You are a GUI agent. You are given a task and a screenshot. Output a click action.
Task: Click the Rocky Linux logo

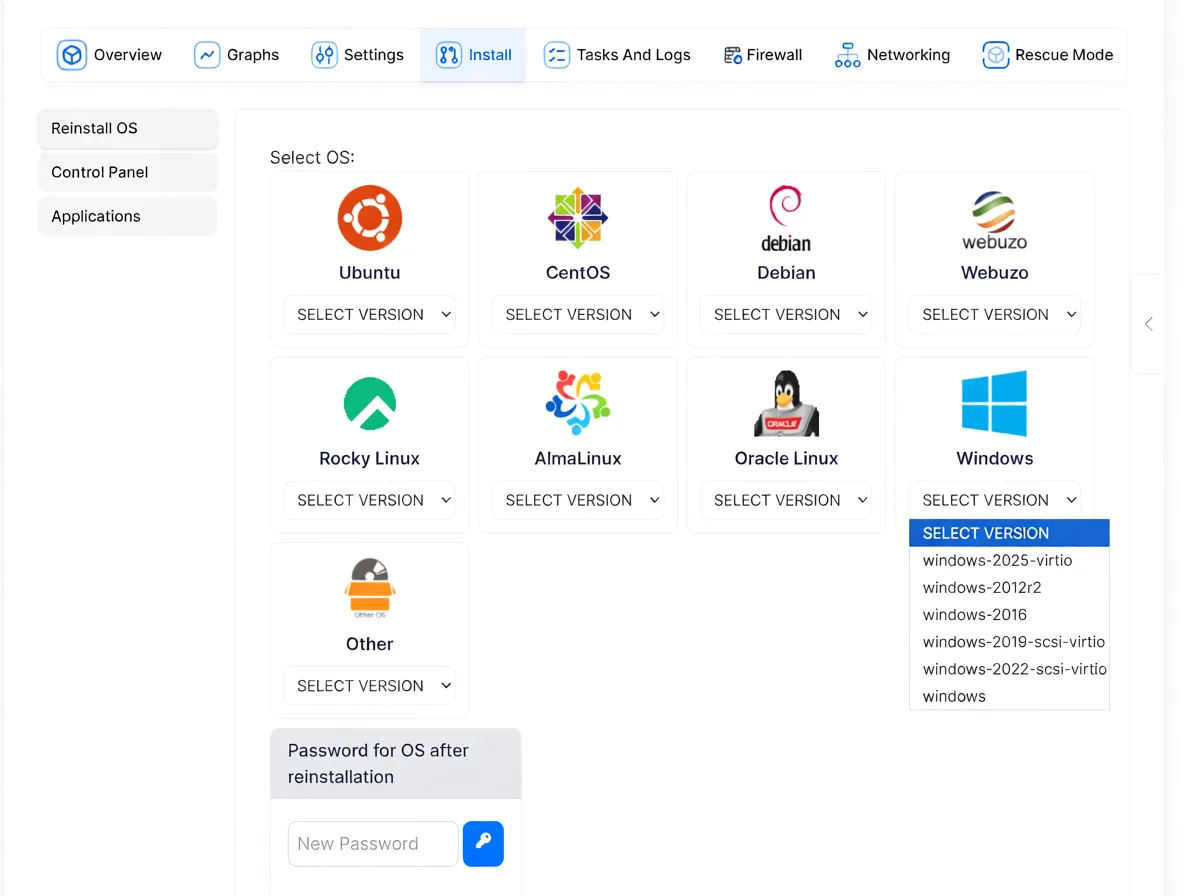point(369,403)
